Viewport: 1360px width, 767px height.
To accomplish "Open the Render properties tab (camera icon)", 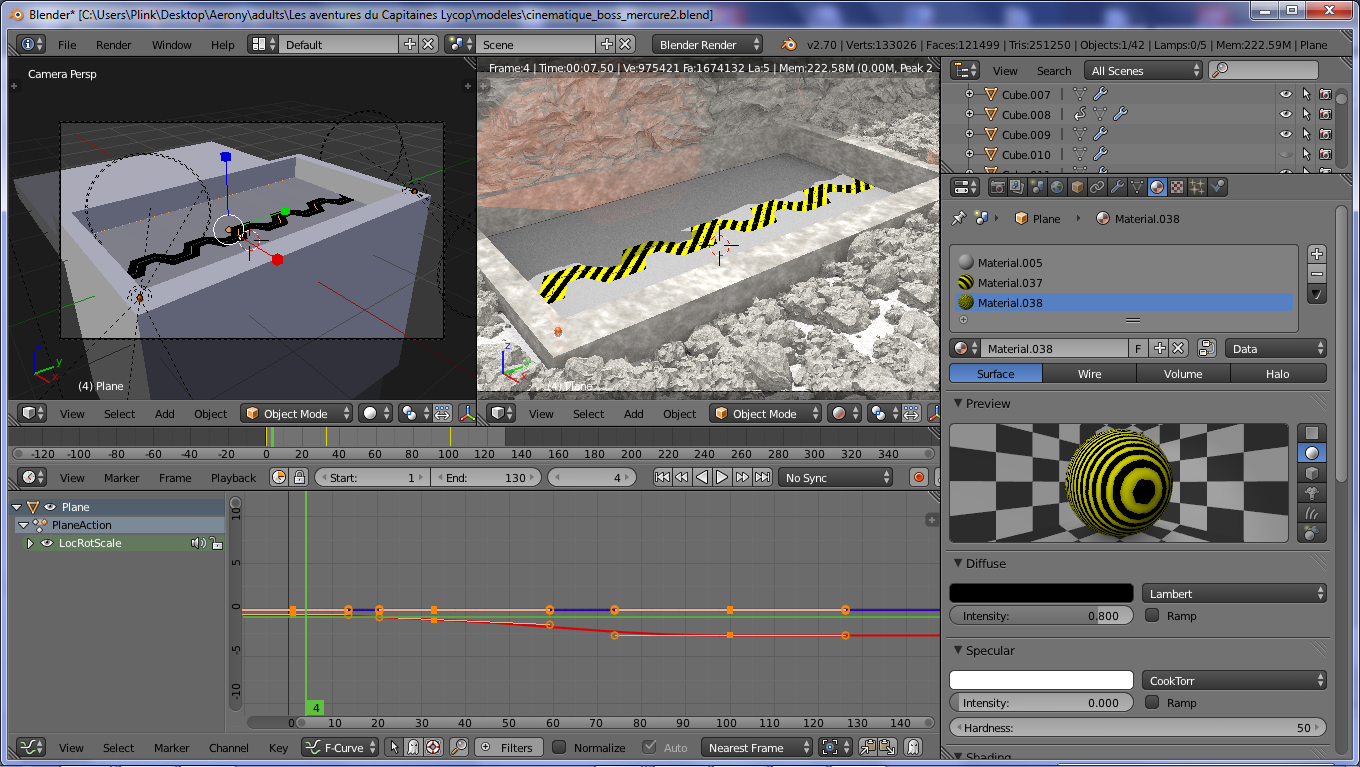I will click(x=998, y=186).
